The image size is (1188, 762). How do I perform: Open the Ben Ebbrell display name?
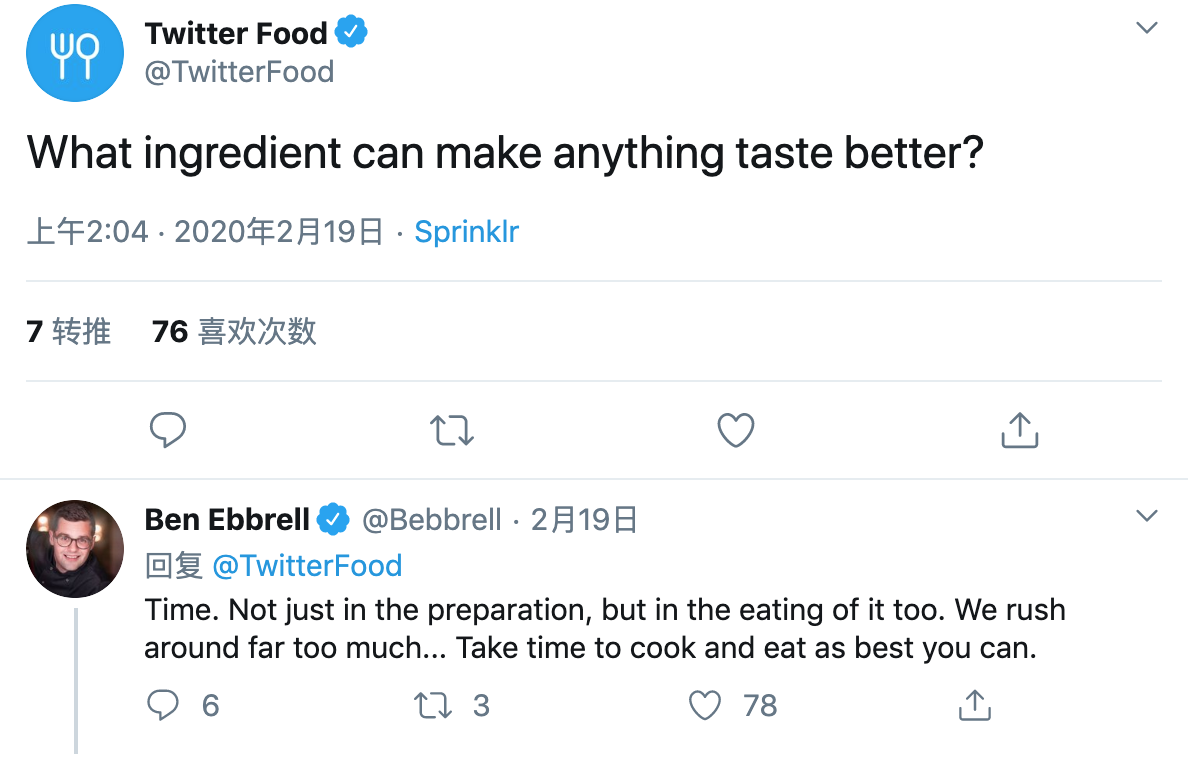[x=227, y=520]
